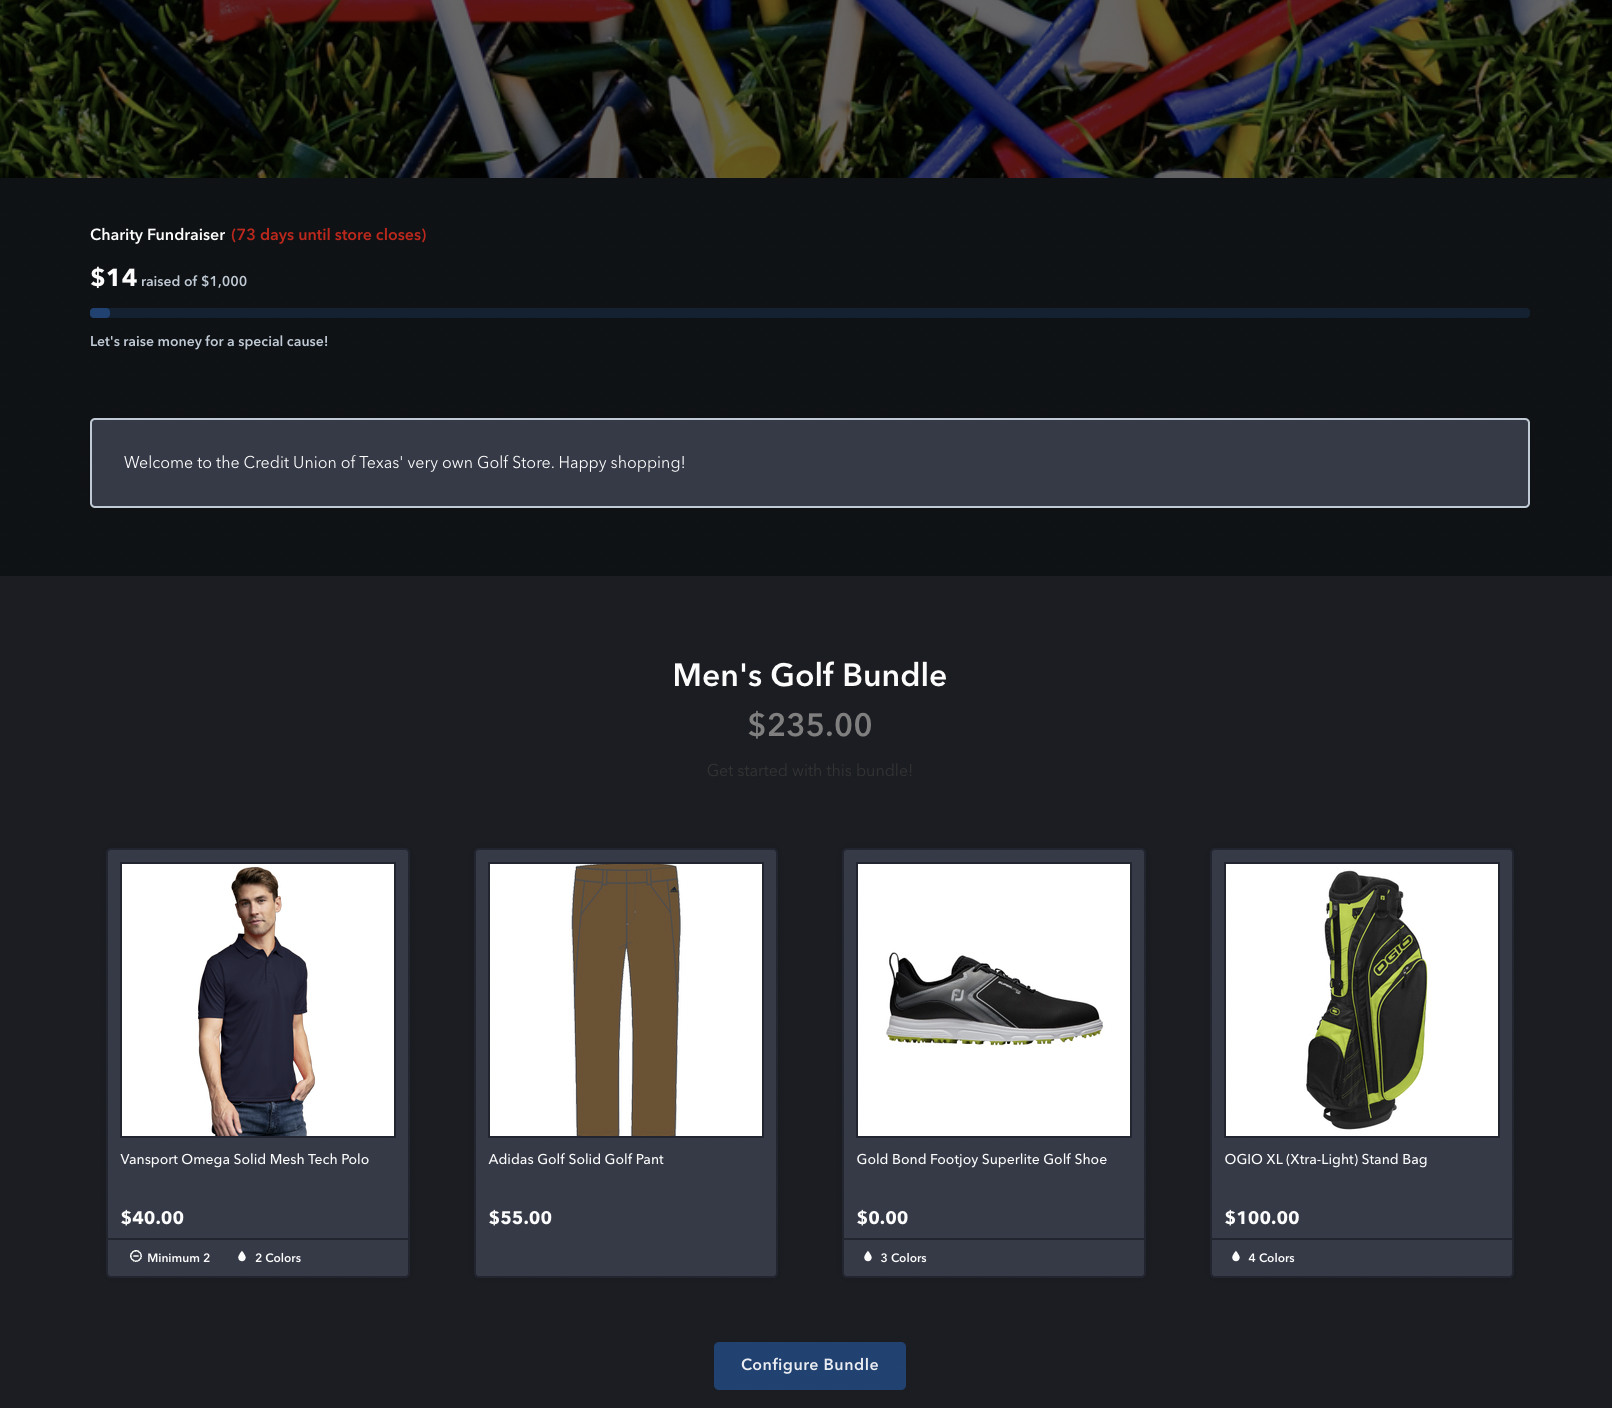Select the OGIO XL (Xtra-Light) Stand Bag title
This screenshot has height=1408, width=1612.
(x=1326, y=1159)
